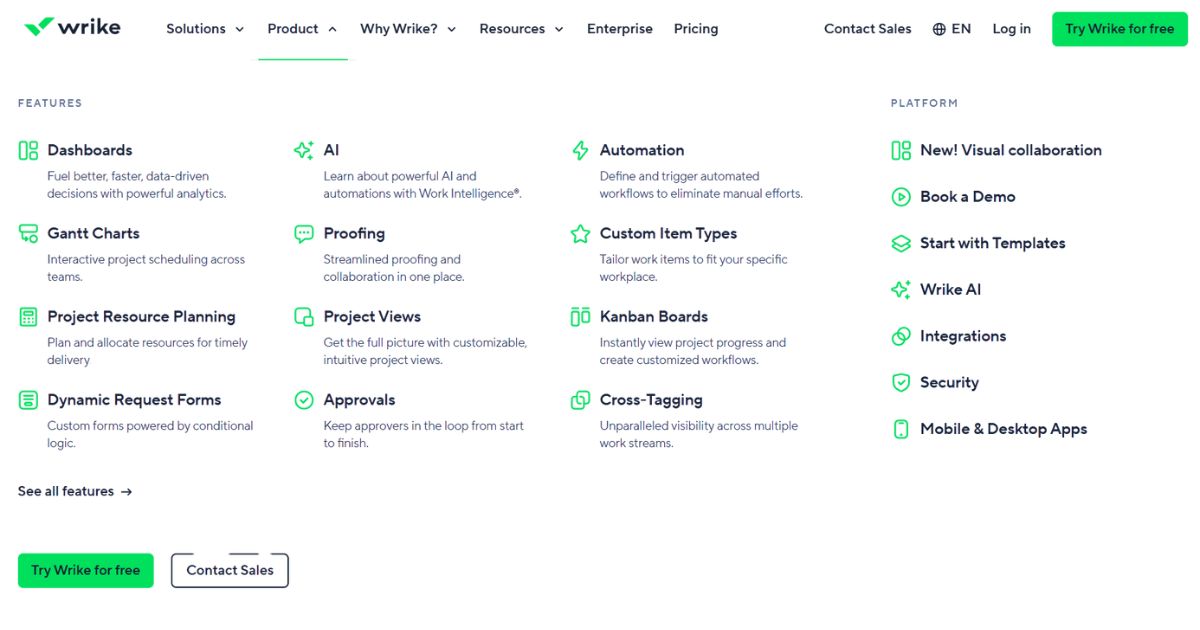1200x630 pixels.
Task: Click the Kanban Boards icon
Action: (580, 317)
